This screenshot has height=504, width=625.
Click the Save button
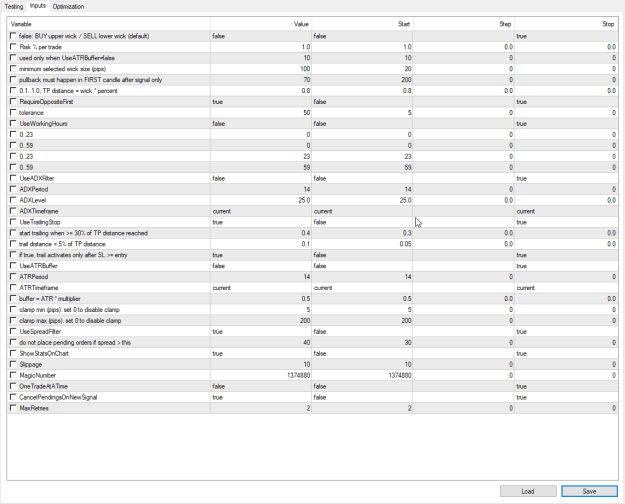pyautogui.click(x=589, y=491)
